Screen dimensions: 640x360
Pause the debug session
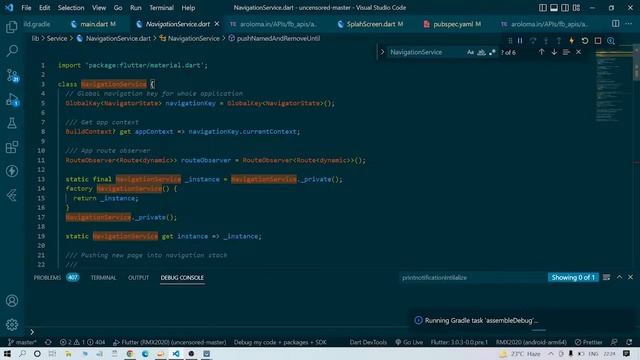tap(520, 41)
